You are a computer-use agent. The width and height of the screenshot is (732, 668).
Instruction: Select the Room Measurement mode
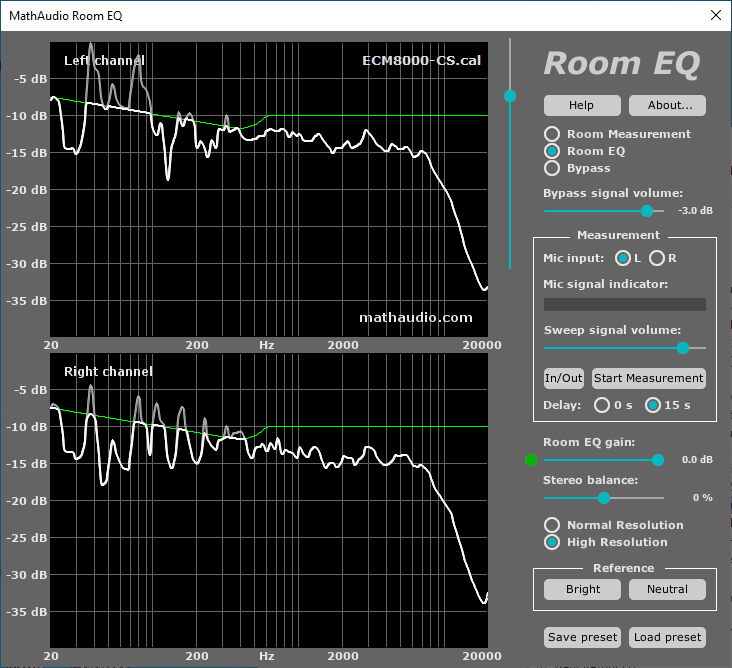pos(551,134)
